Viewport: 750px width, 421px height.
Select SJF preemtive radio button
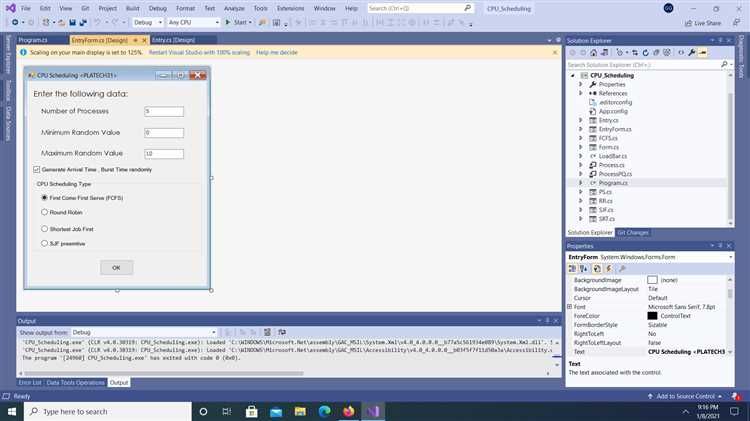[x=44, y=244]
